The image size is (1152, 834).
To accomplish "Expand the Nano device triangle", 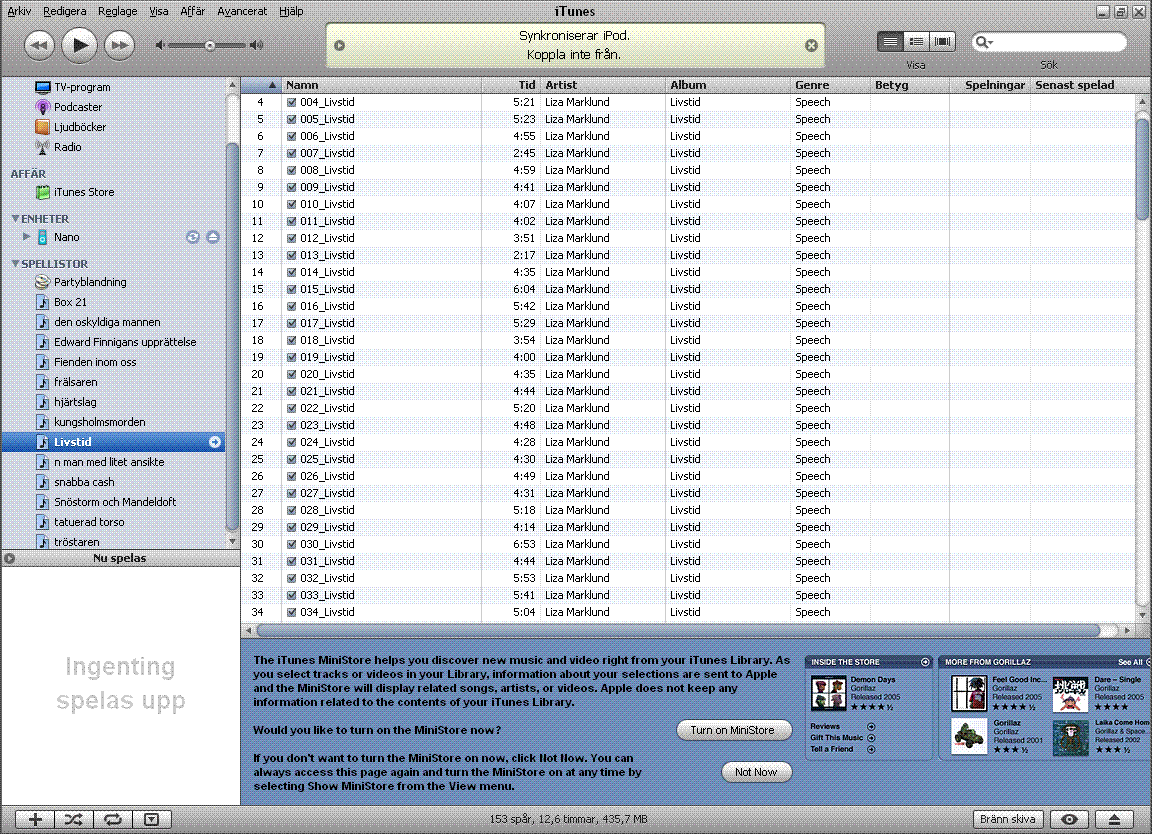I will (26, 237).
